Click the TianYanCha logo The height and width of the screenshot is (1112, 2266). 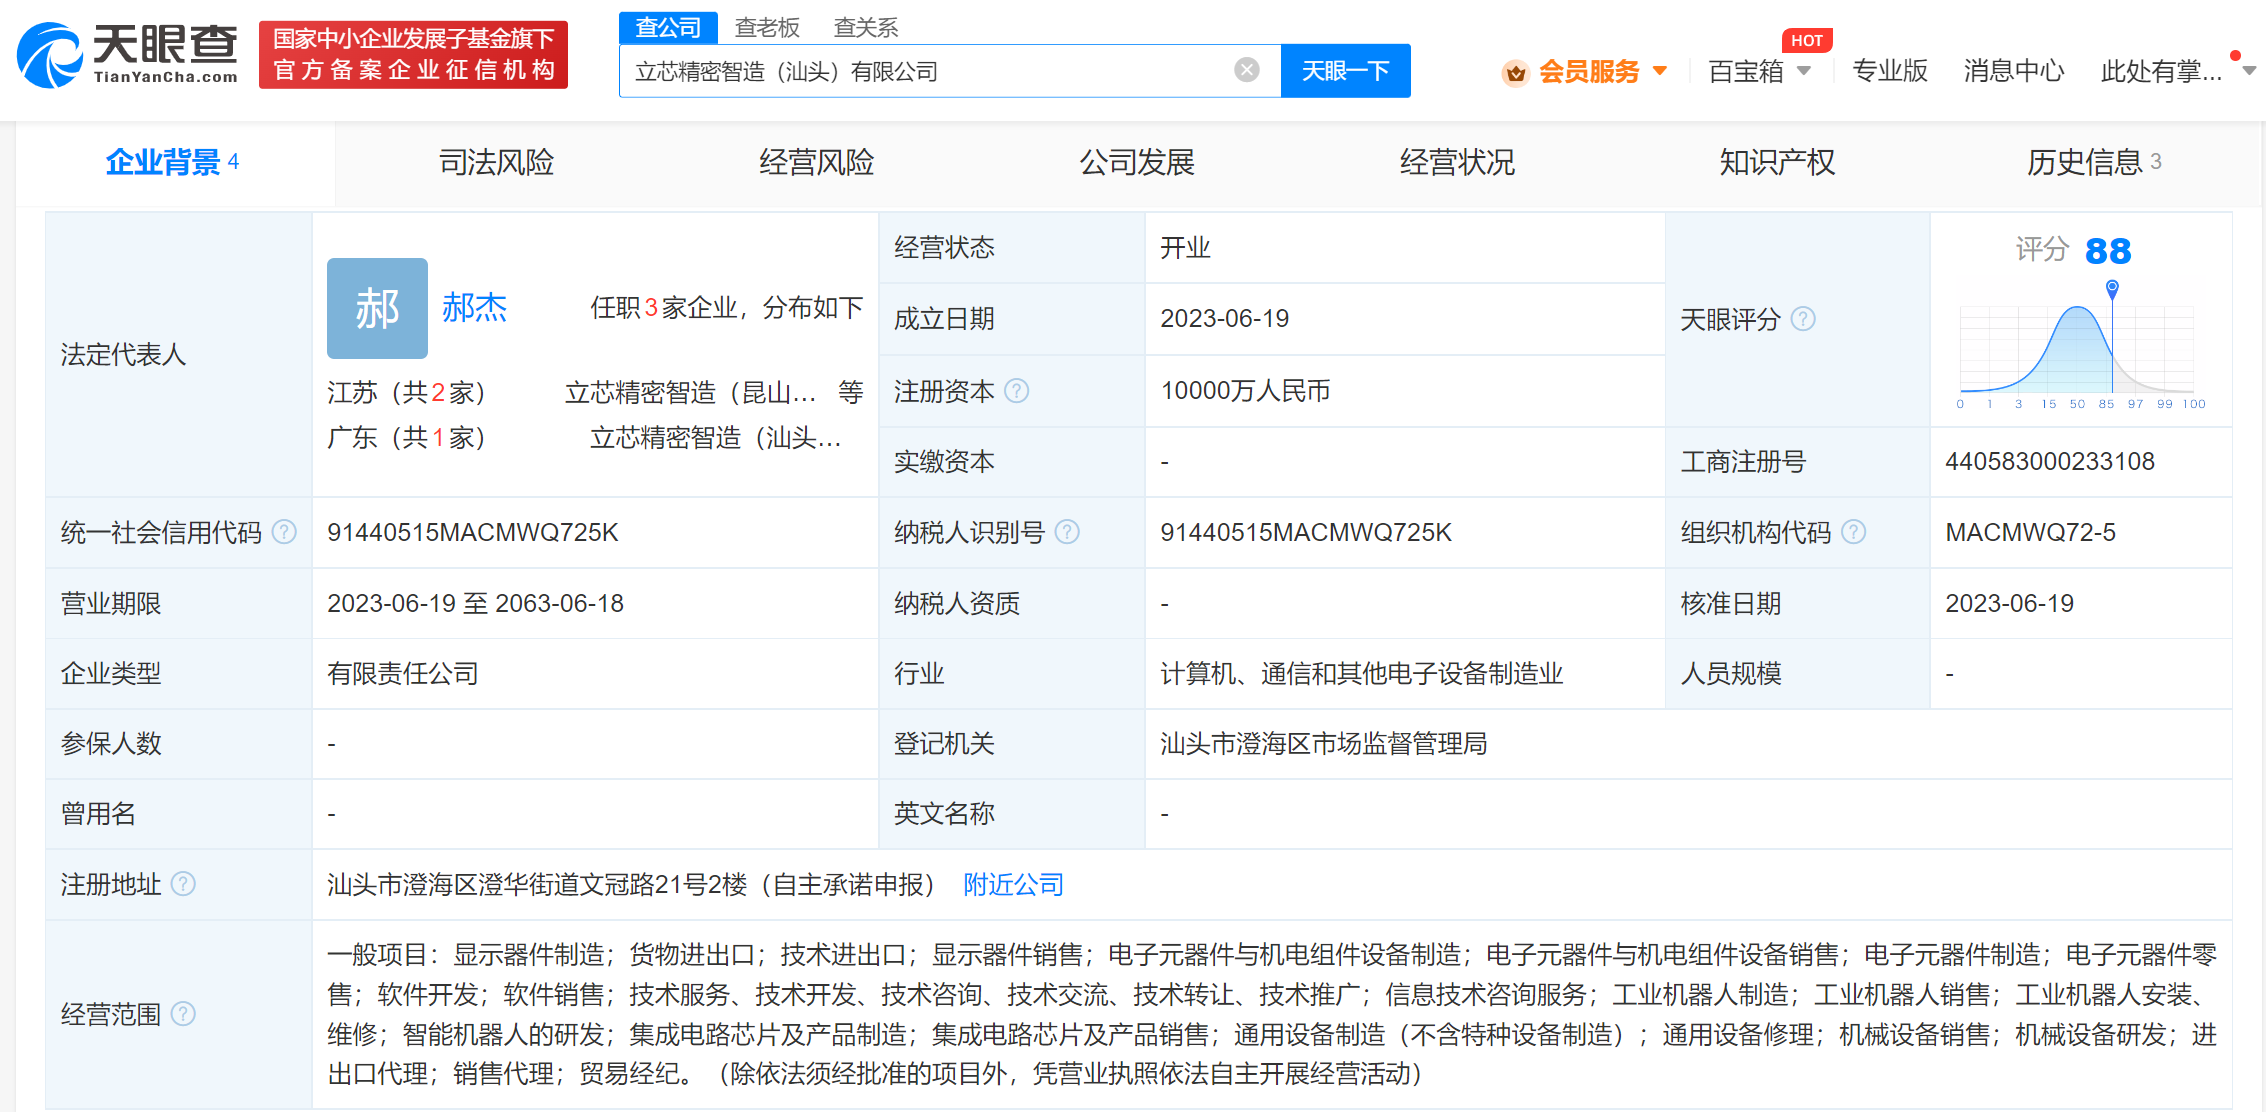[x=128, y=55]
